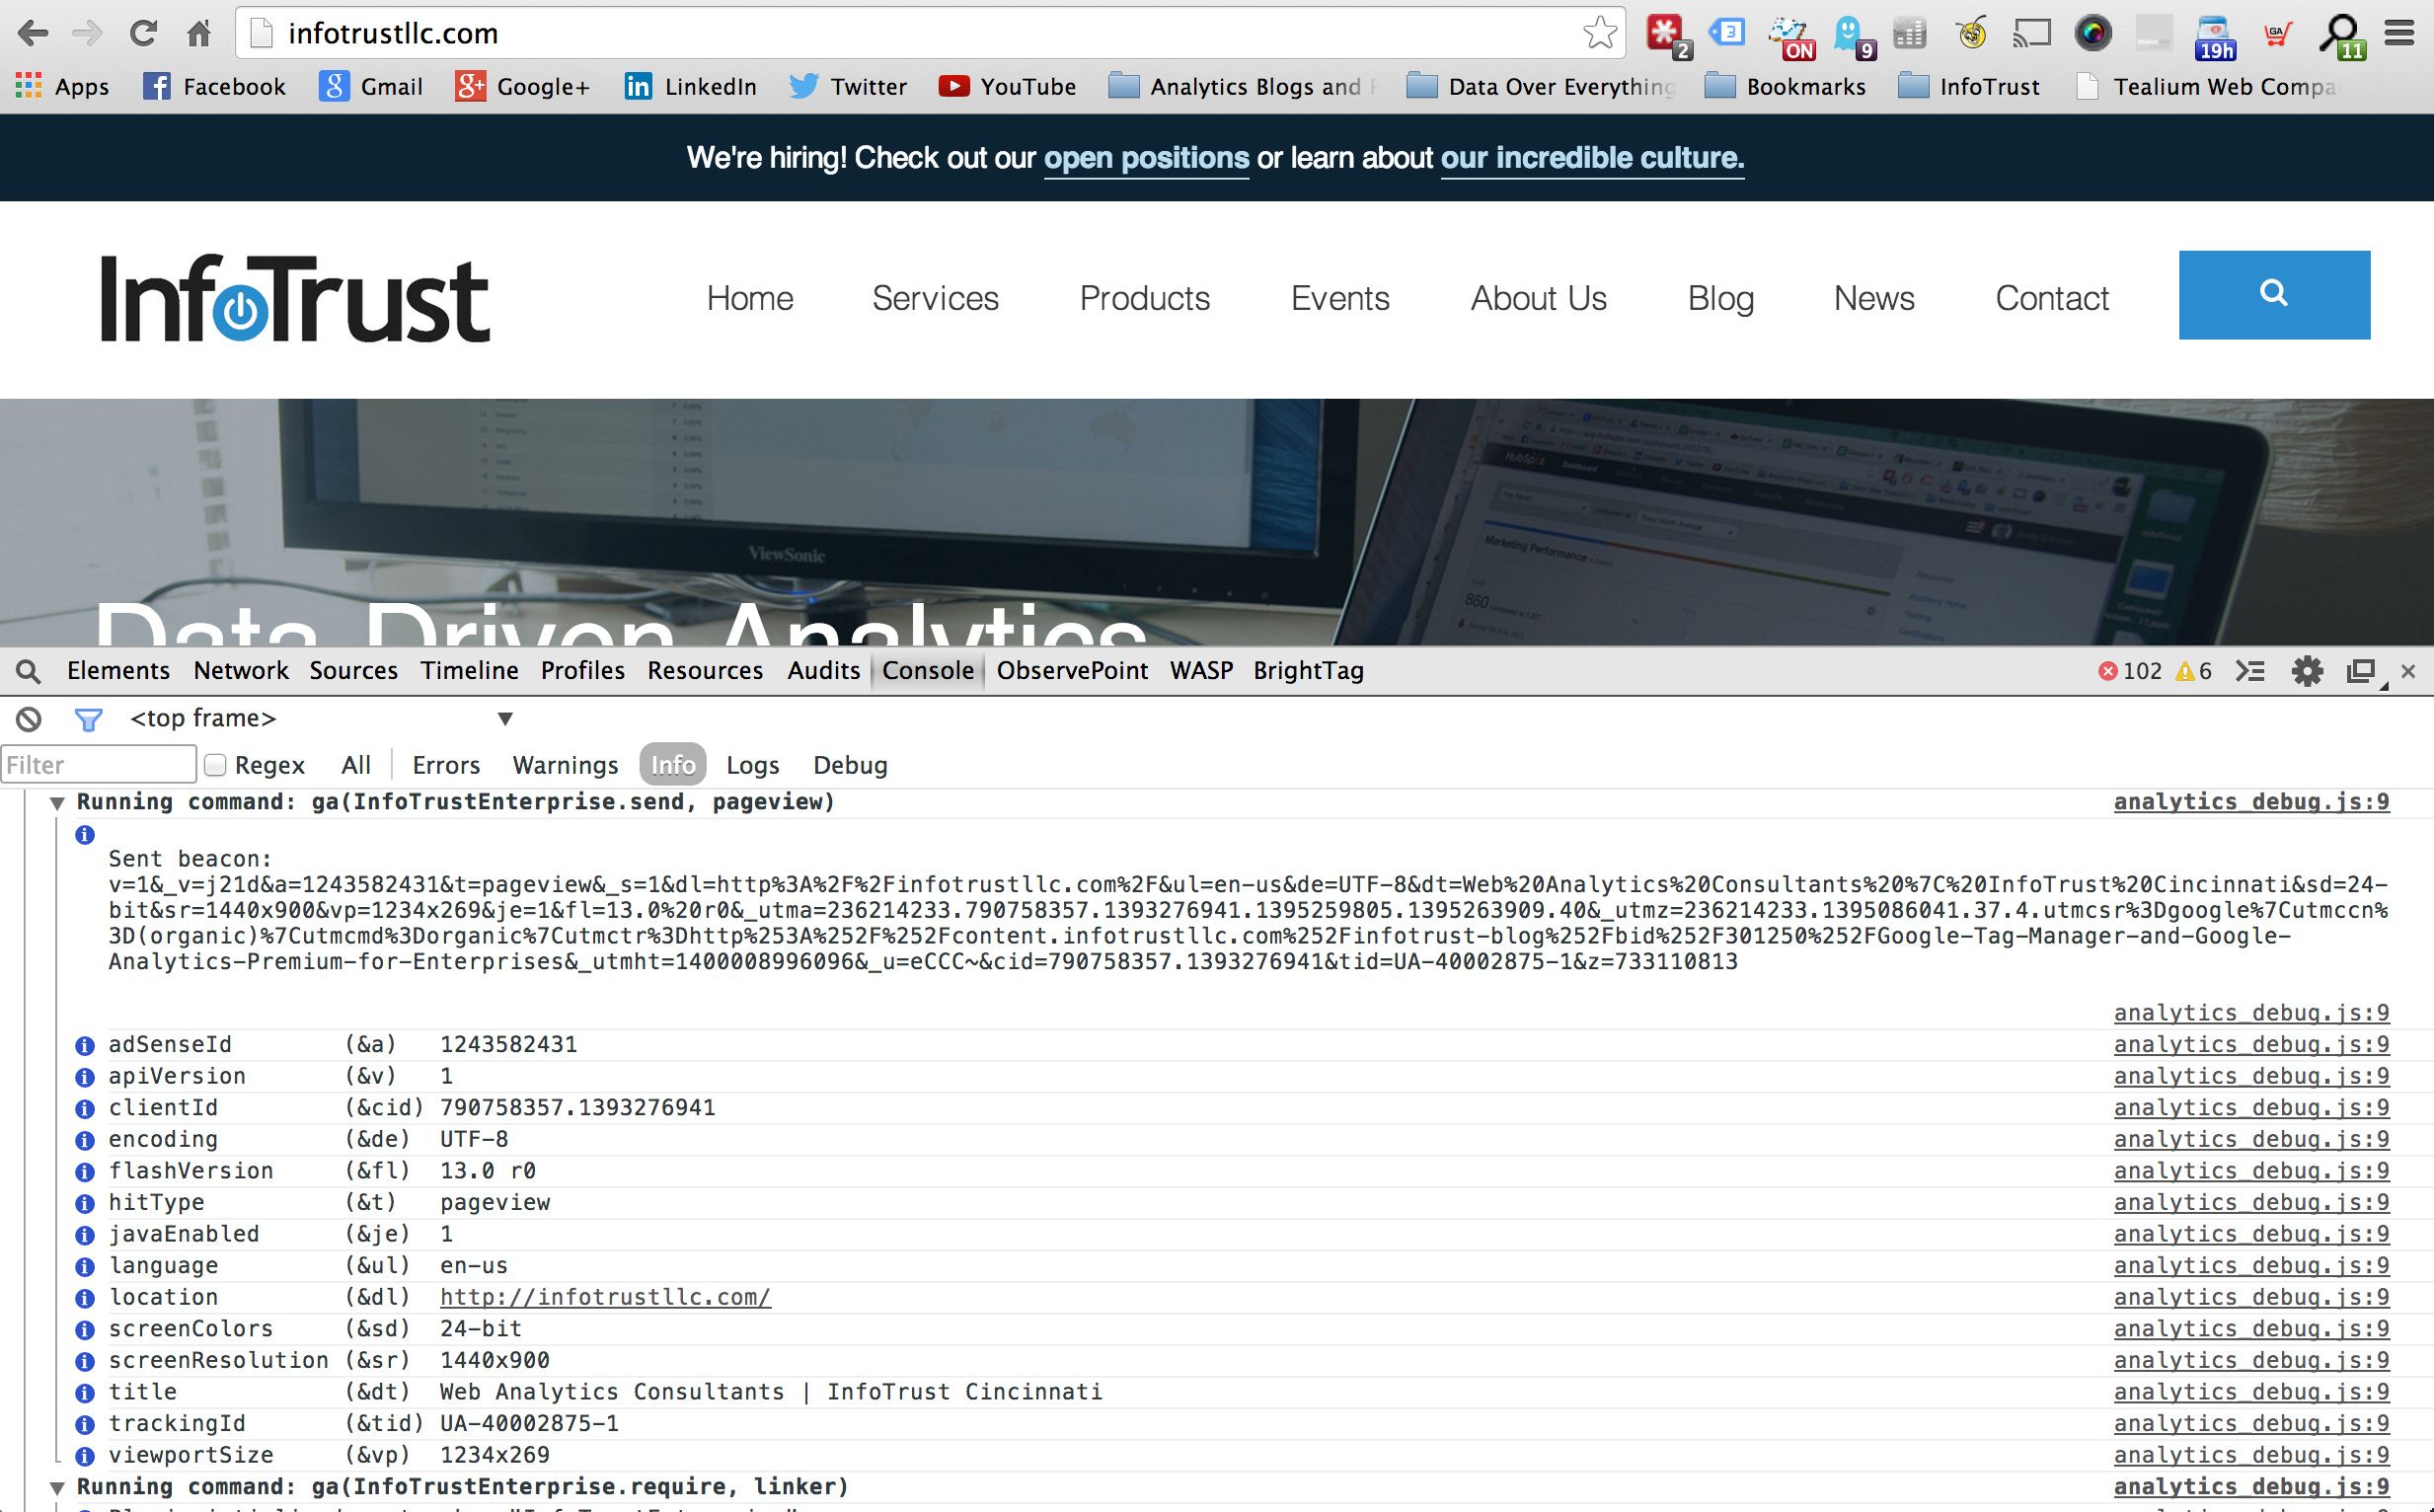
Task: Reload the page
Action: 143,33
